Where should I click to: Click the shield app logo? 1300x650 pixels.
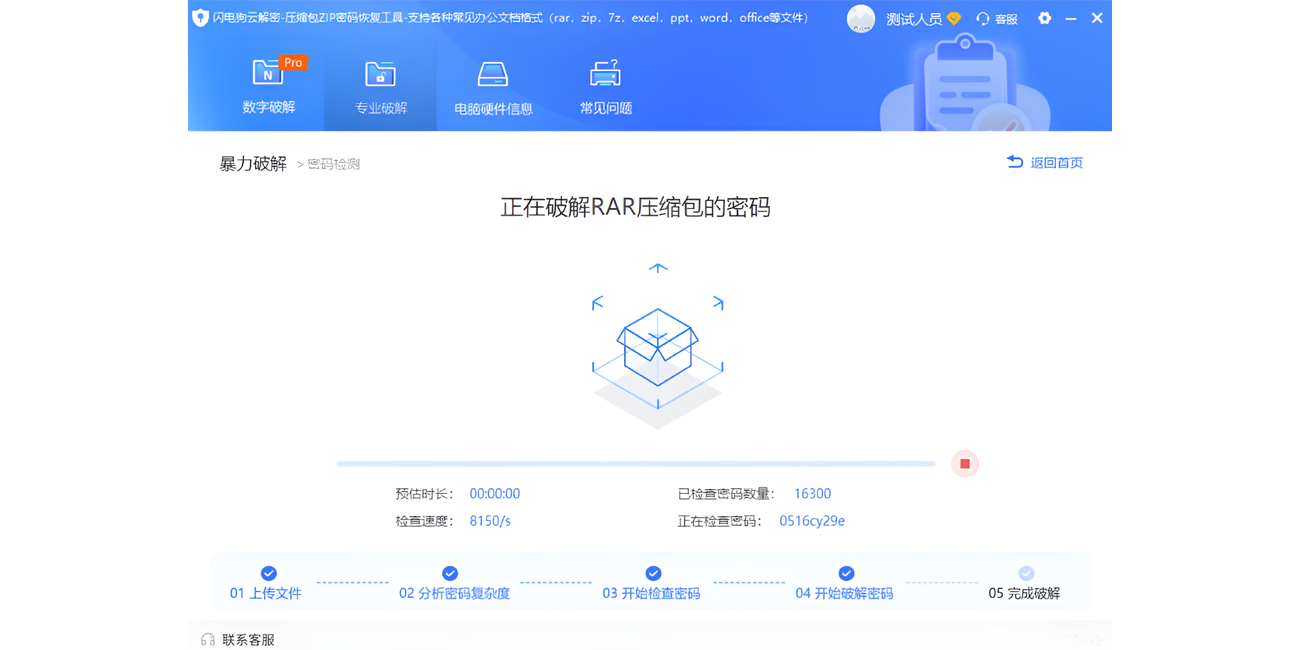pos(198,17)
